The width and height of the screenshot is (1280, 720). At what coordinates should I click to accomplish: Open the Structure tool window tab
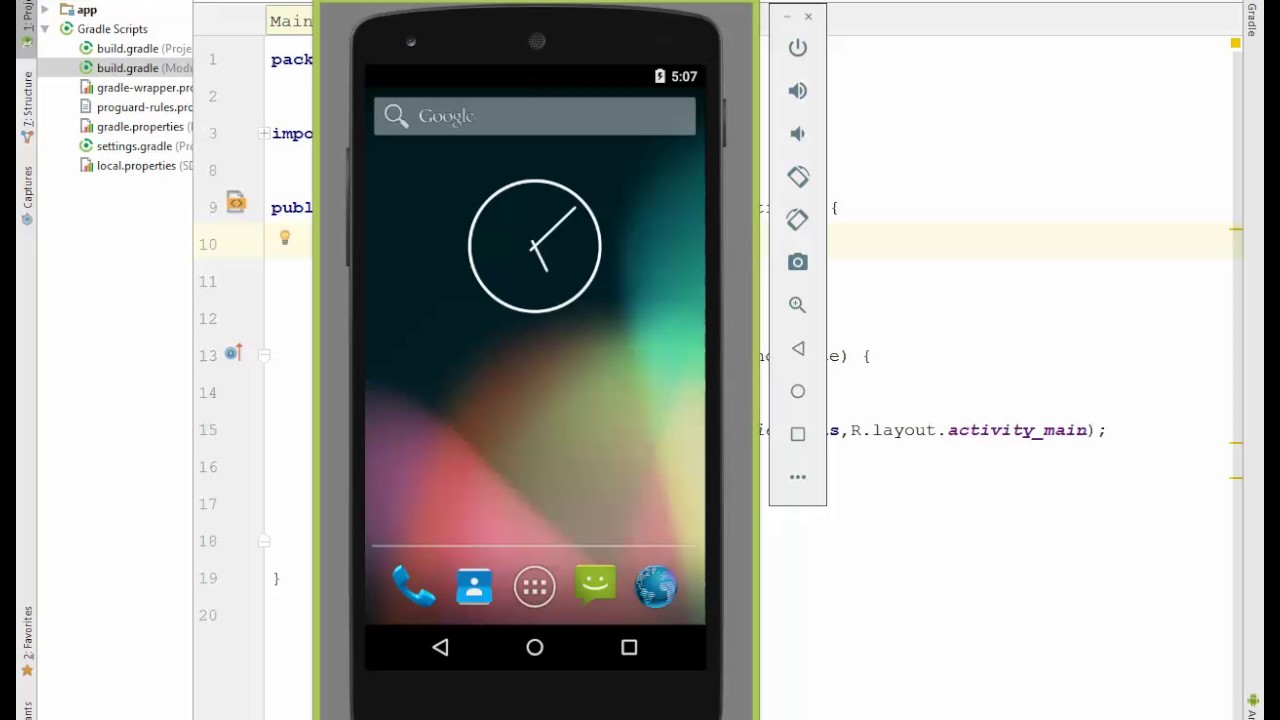click(x=27, y=108)
